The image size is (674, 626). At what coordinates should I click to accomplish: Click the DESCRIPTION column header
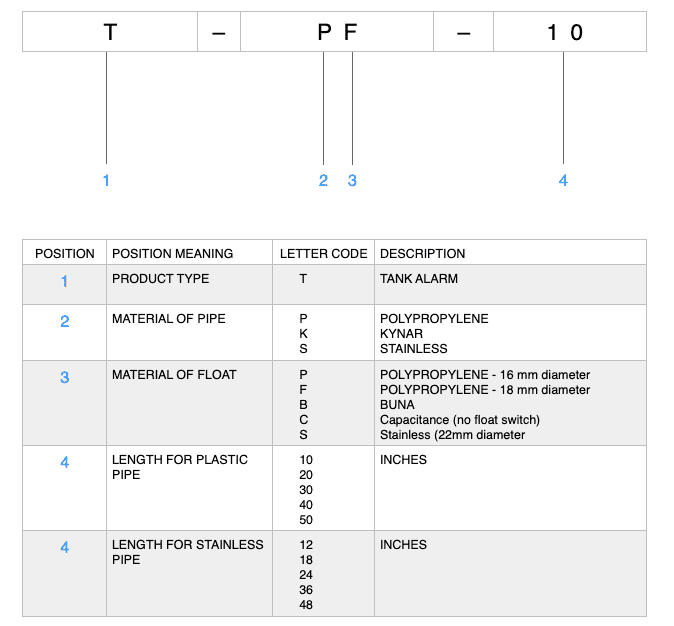click(423, 254)
